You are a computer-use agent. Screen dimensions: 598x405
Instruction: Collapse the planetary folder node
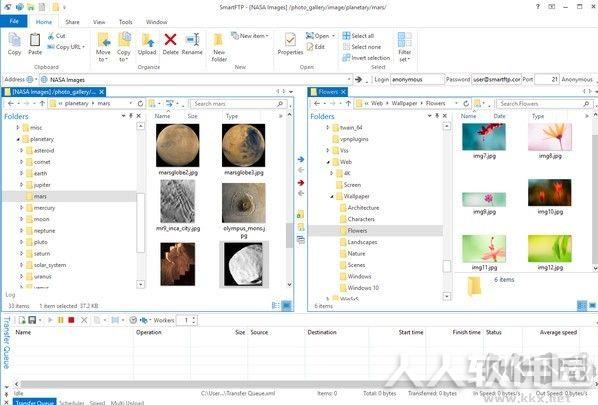coord(18,139)
